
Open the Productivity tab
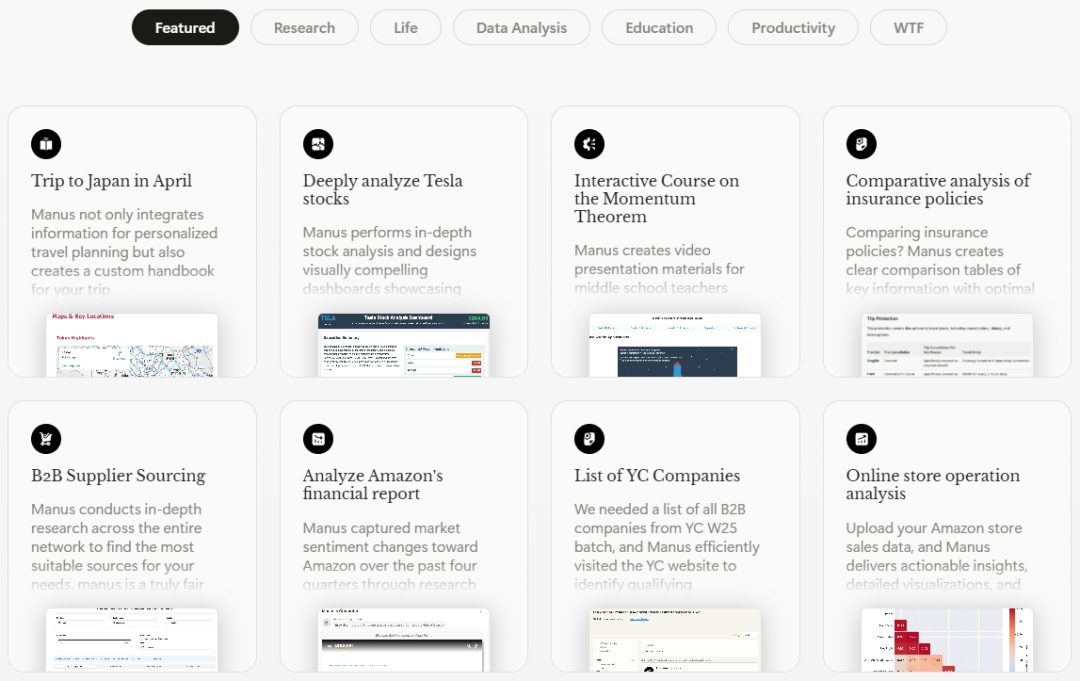click(793, 28)
